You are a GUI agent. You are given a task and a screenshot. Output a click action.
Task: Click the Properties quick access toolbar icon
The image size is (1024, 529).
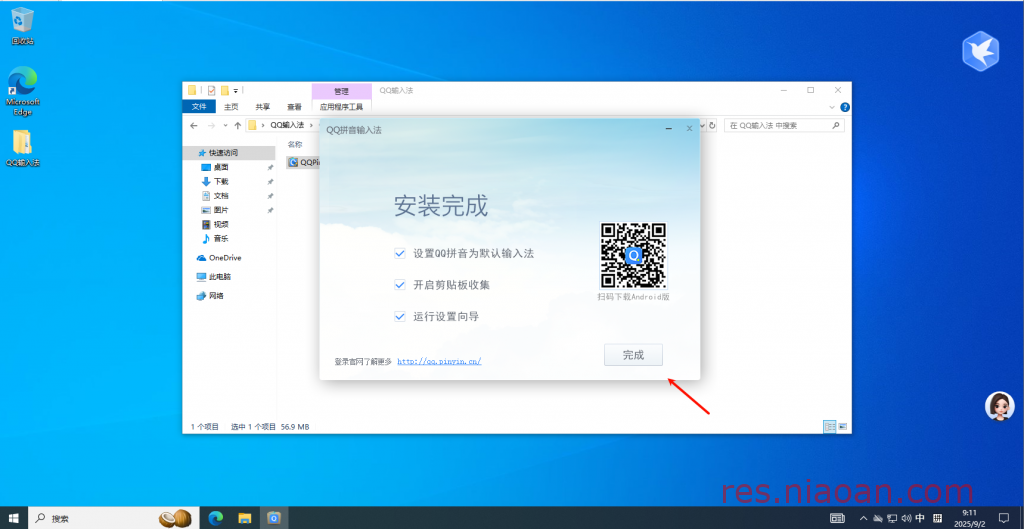click(212, 91)
